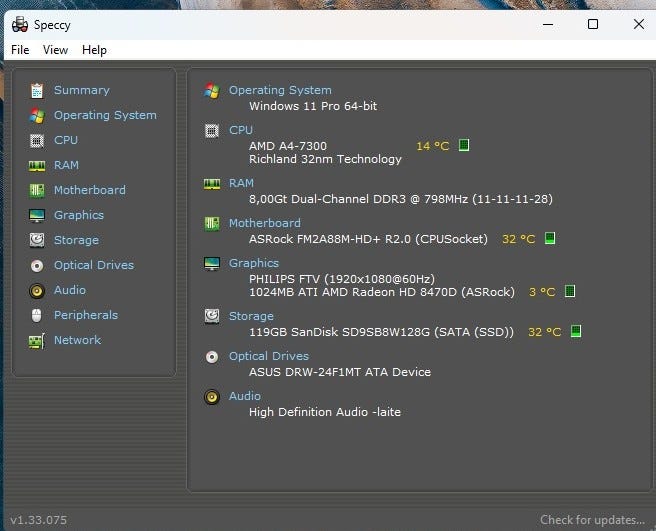
Task: Click Graphics heading link in summary
Action: coord(254,263)
